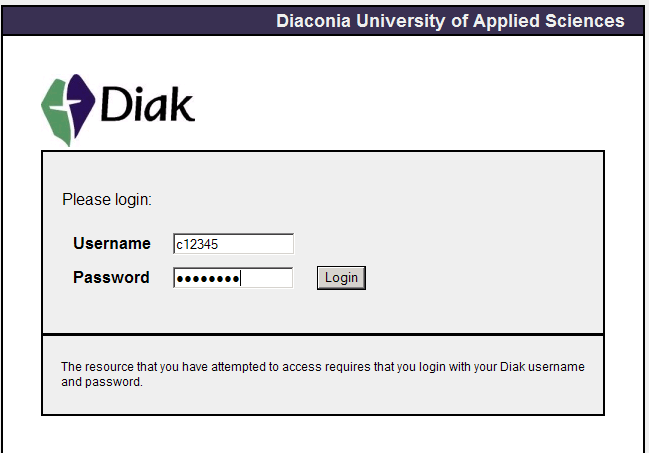Screen dimensions: 649x453
Task: Click the bold Password label
Action: coord(111,277)
